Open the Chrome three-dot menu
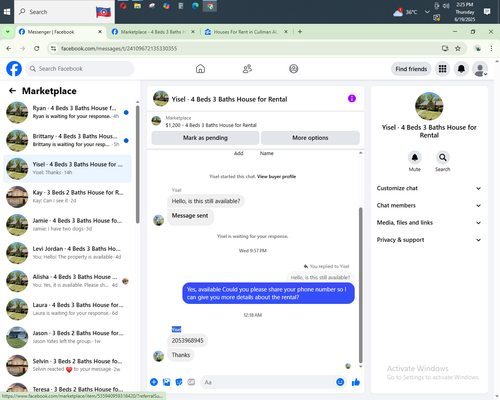 tap(491, 48)
